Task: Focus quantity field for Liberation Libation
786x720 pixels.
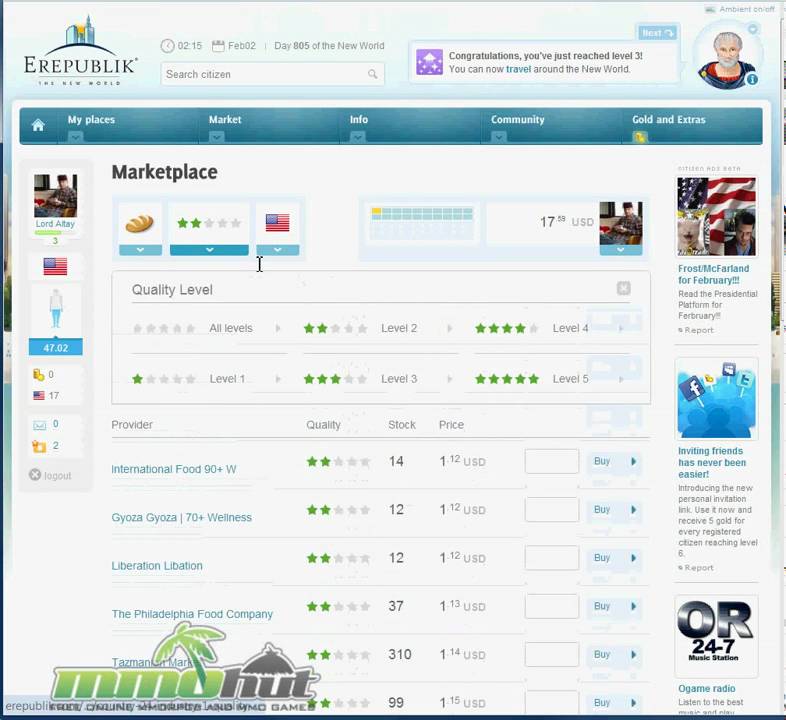Action: 551,558
